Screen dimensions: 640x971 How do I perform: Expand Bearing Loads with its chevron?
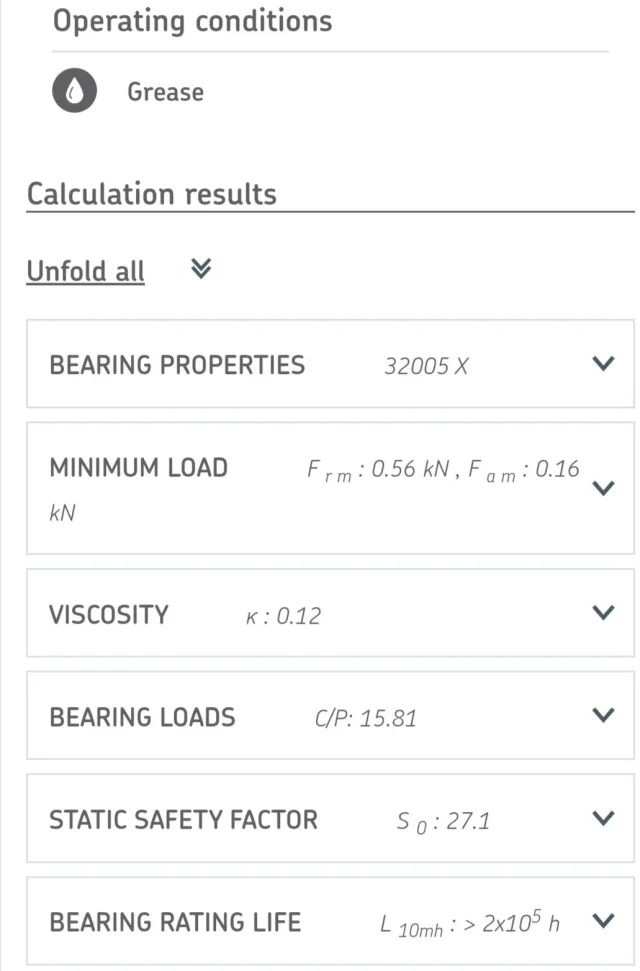[603, 715]
